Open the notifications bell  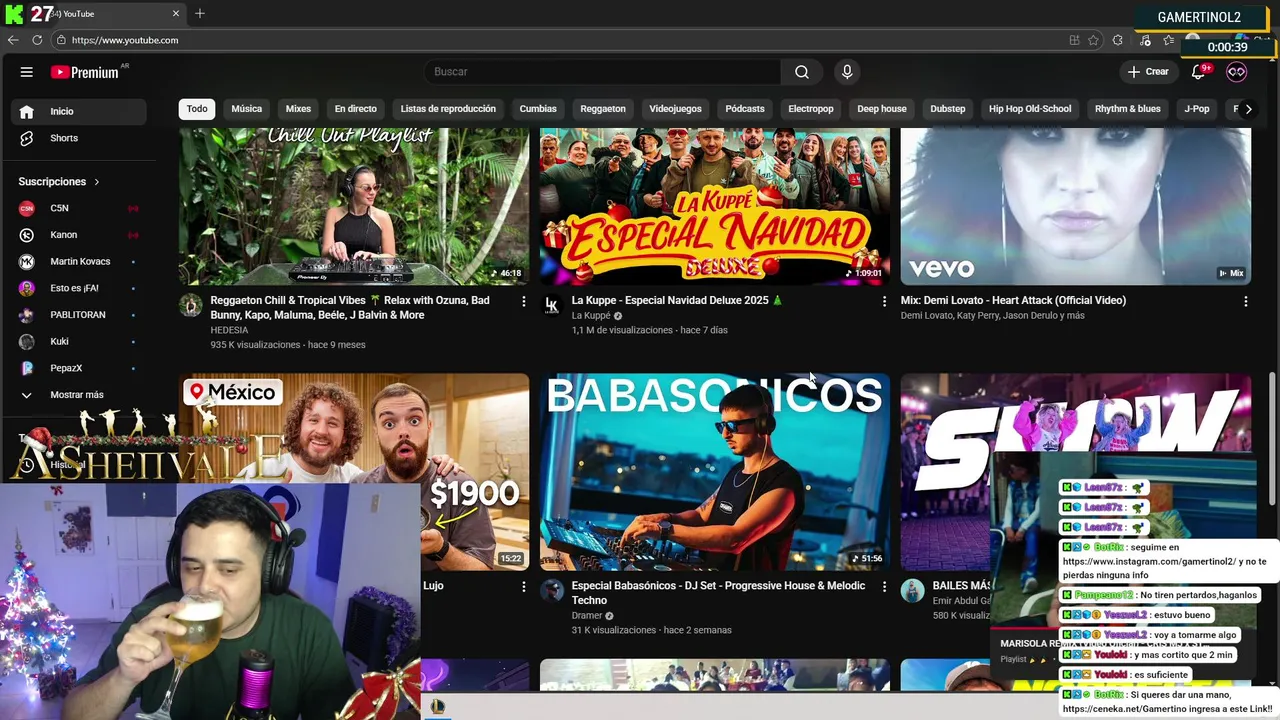coord(1199,72)
